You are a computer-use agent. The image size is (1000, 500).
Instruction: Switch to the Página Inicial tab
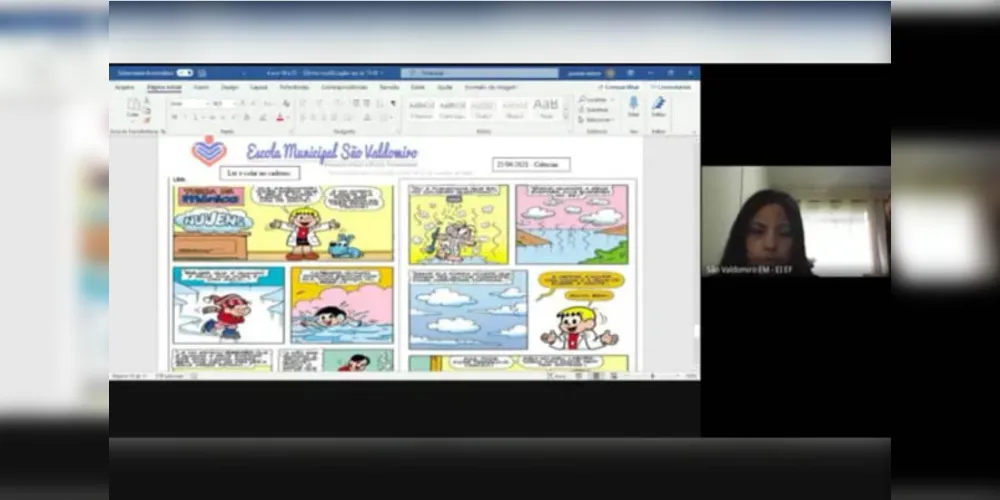pyautogui.click(x=165, y=87)
